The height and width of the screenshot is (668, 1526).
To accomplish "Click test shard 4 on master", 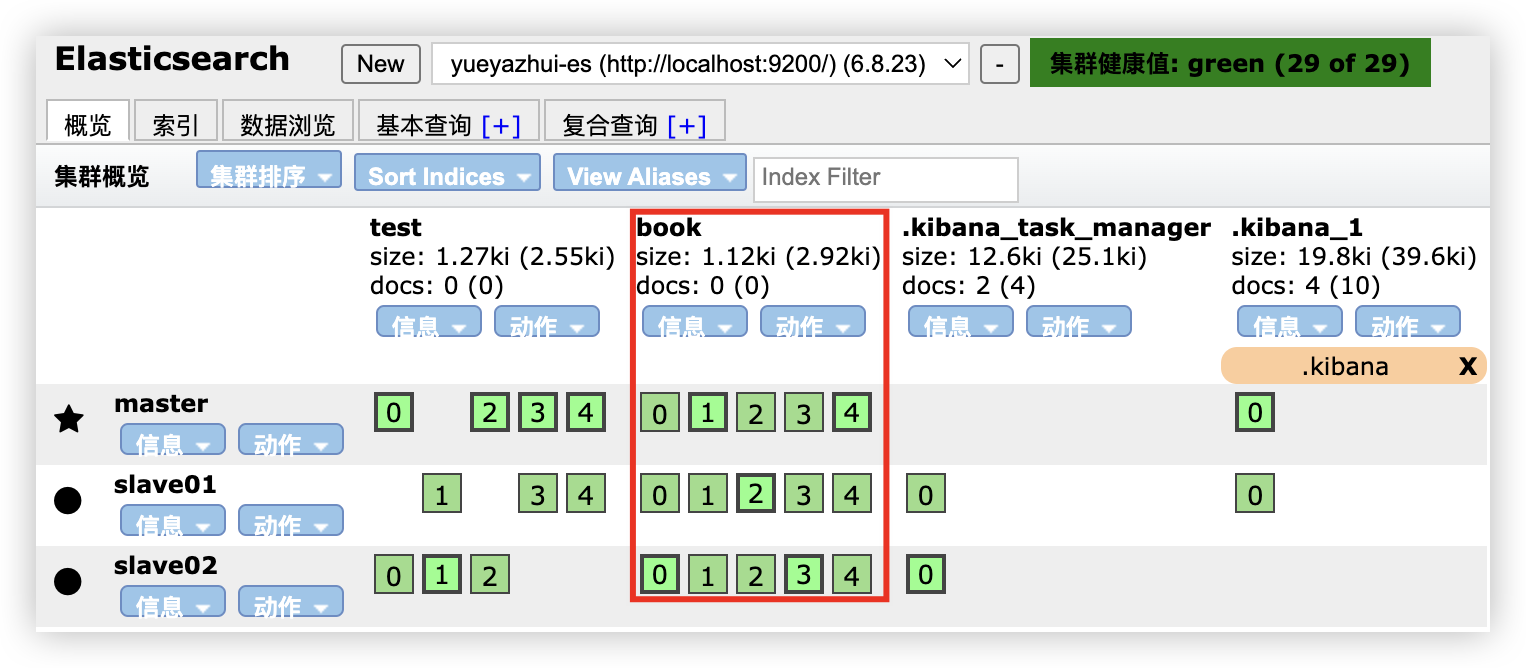I will click(586, 413).
